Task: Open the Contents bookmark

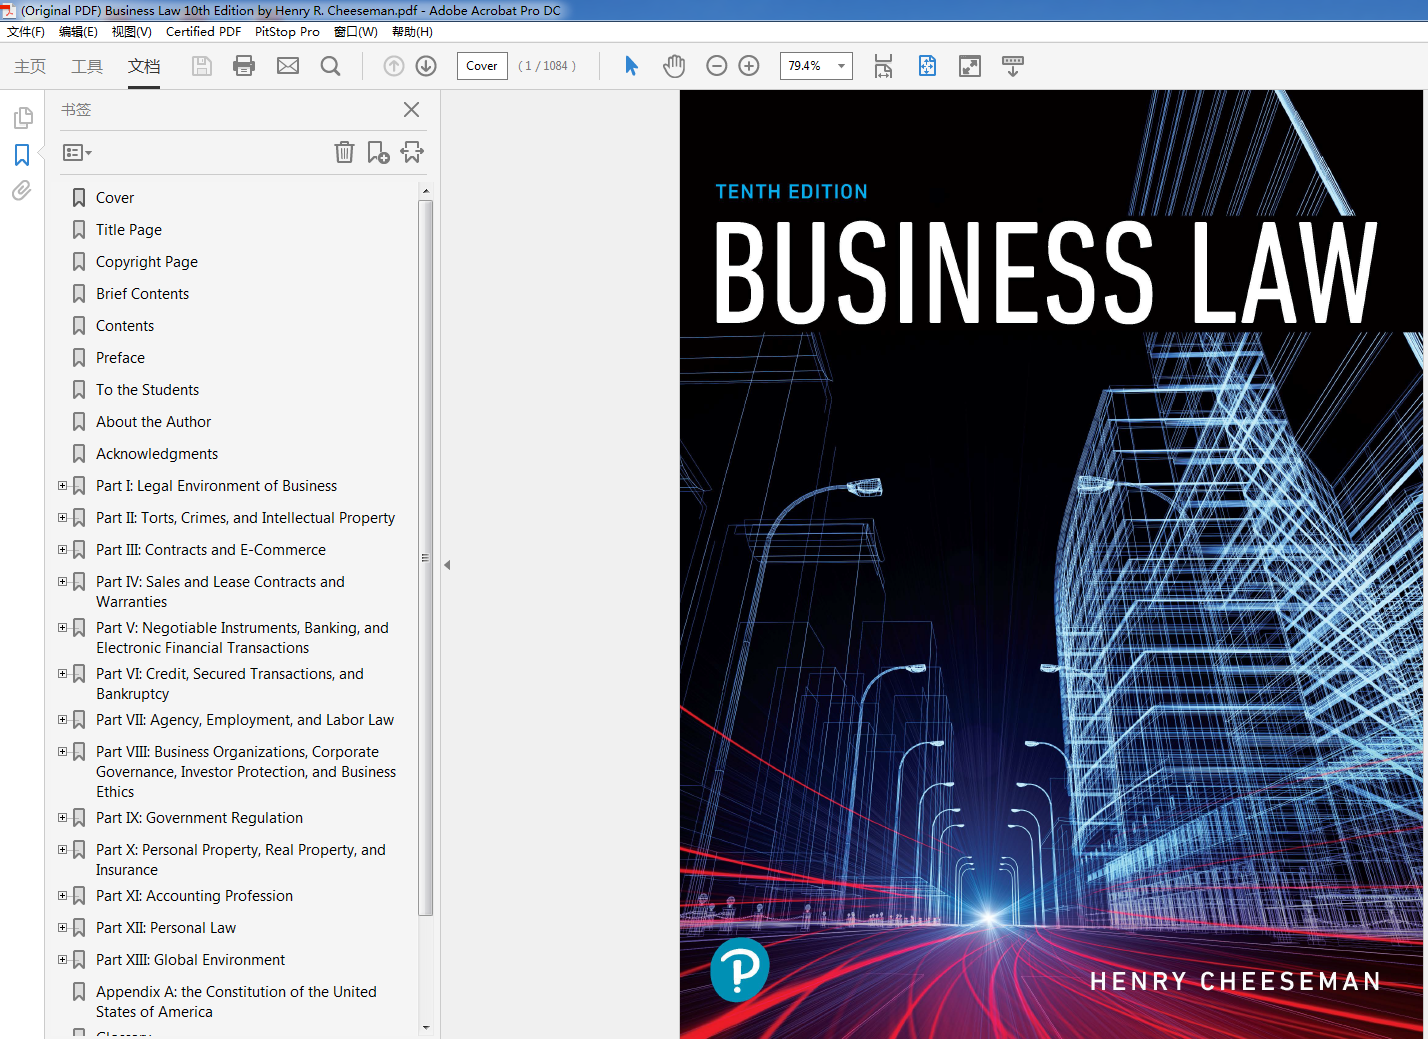Action: 125,326
